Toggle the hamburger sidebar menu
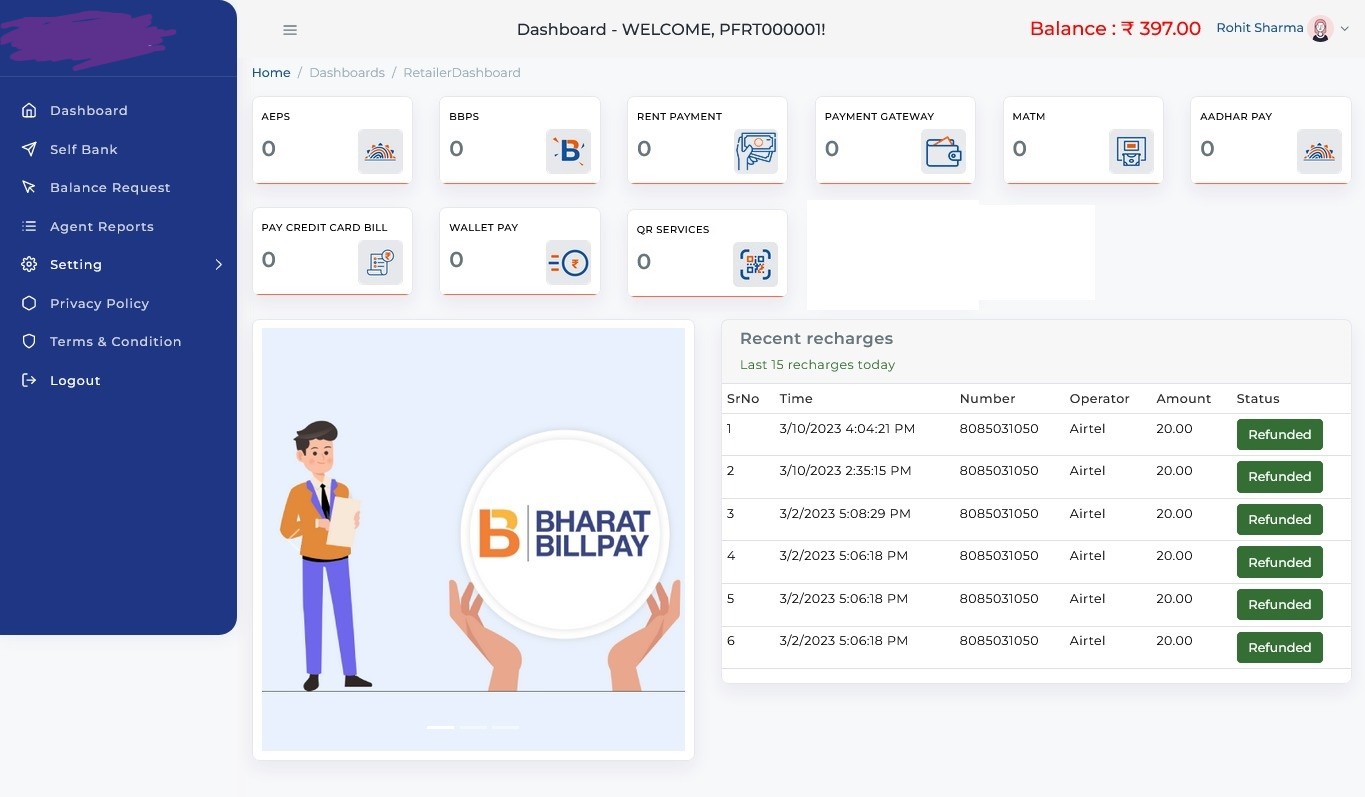Screen dimensions: 1365x797 click(290, 30)
